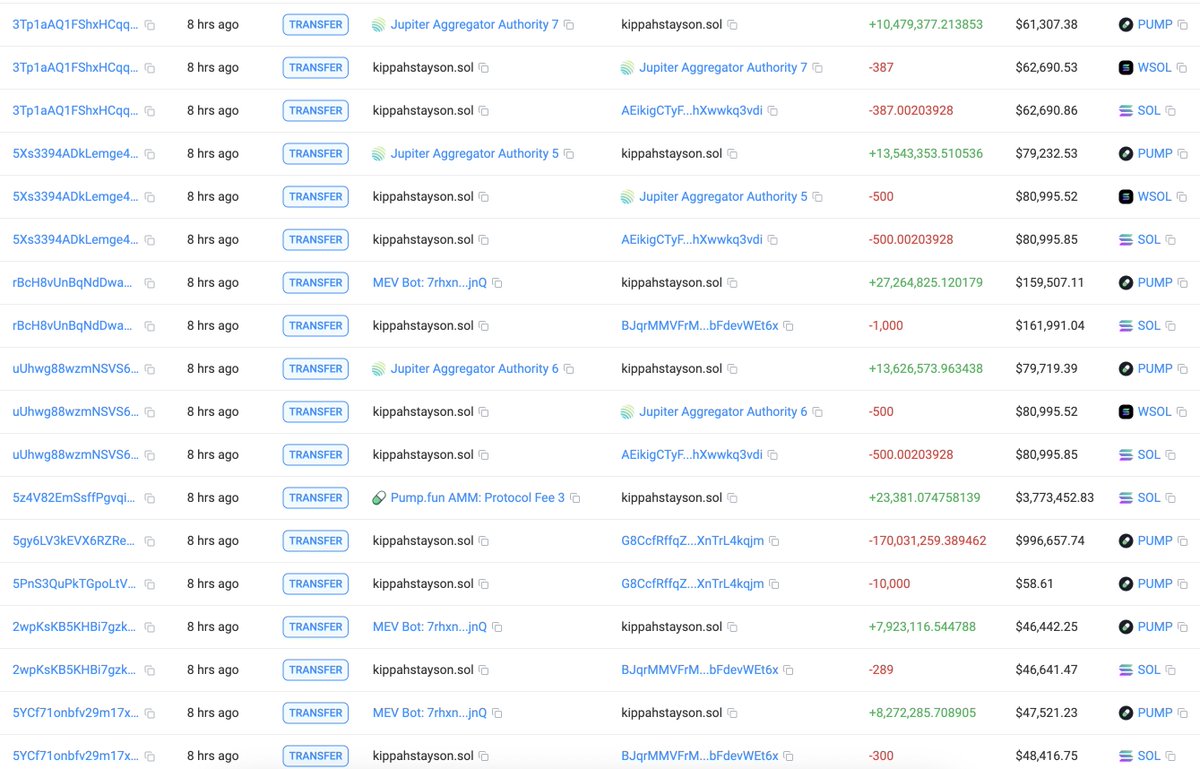The image size is (1200, 769).
Task: Click the Pump.fun pill icon beside Protocol Fee 3
Action: click(x=378, y=498)
